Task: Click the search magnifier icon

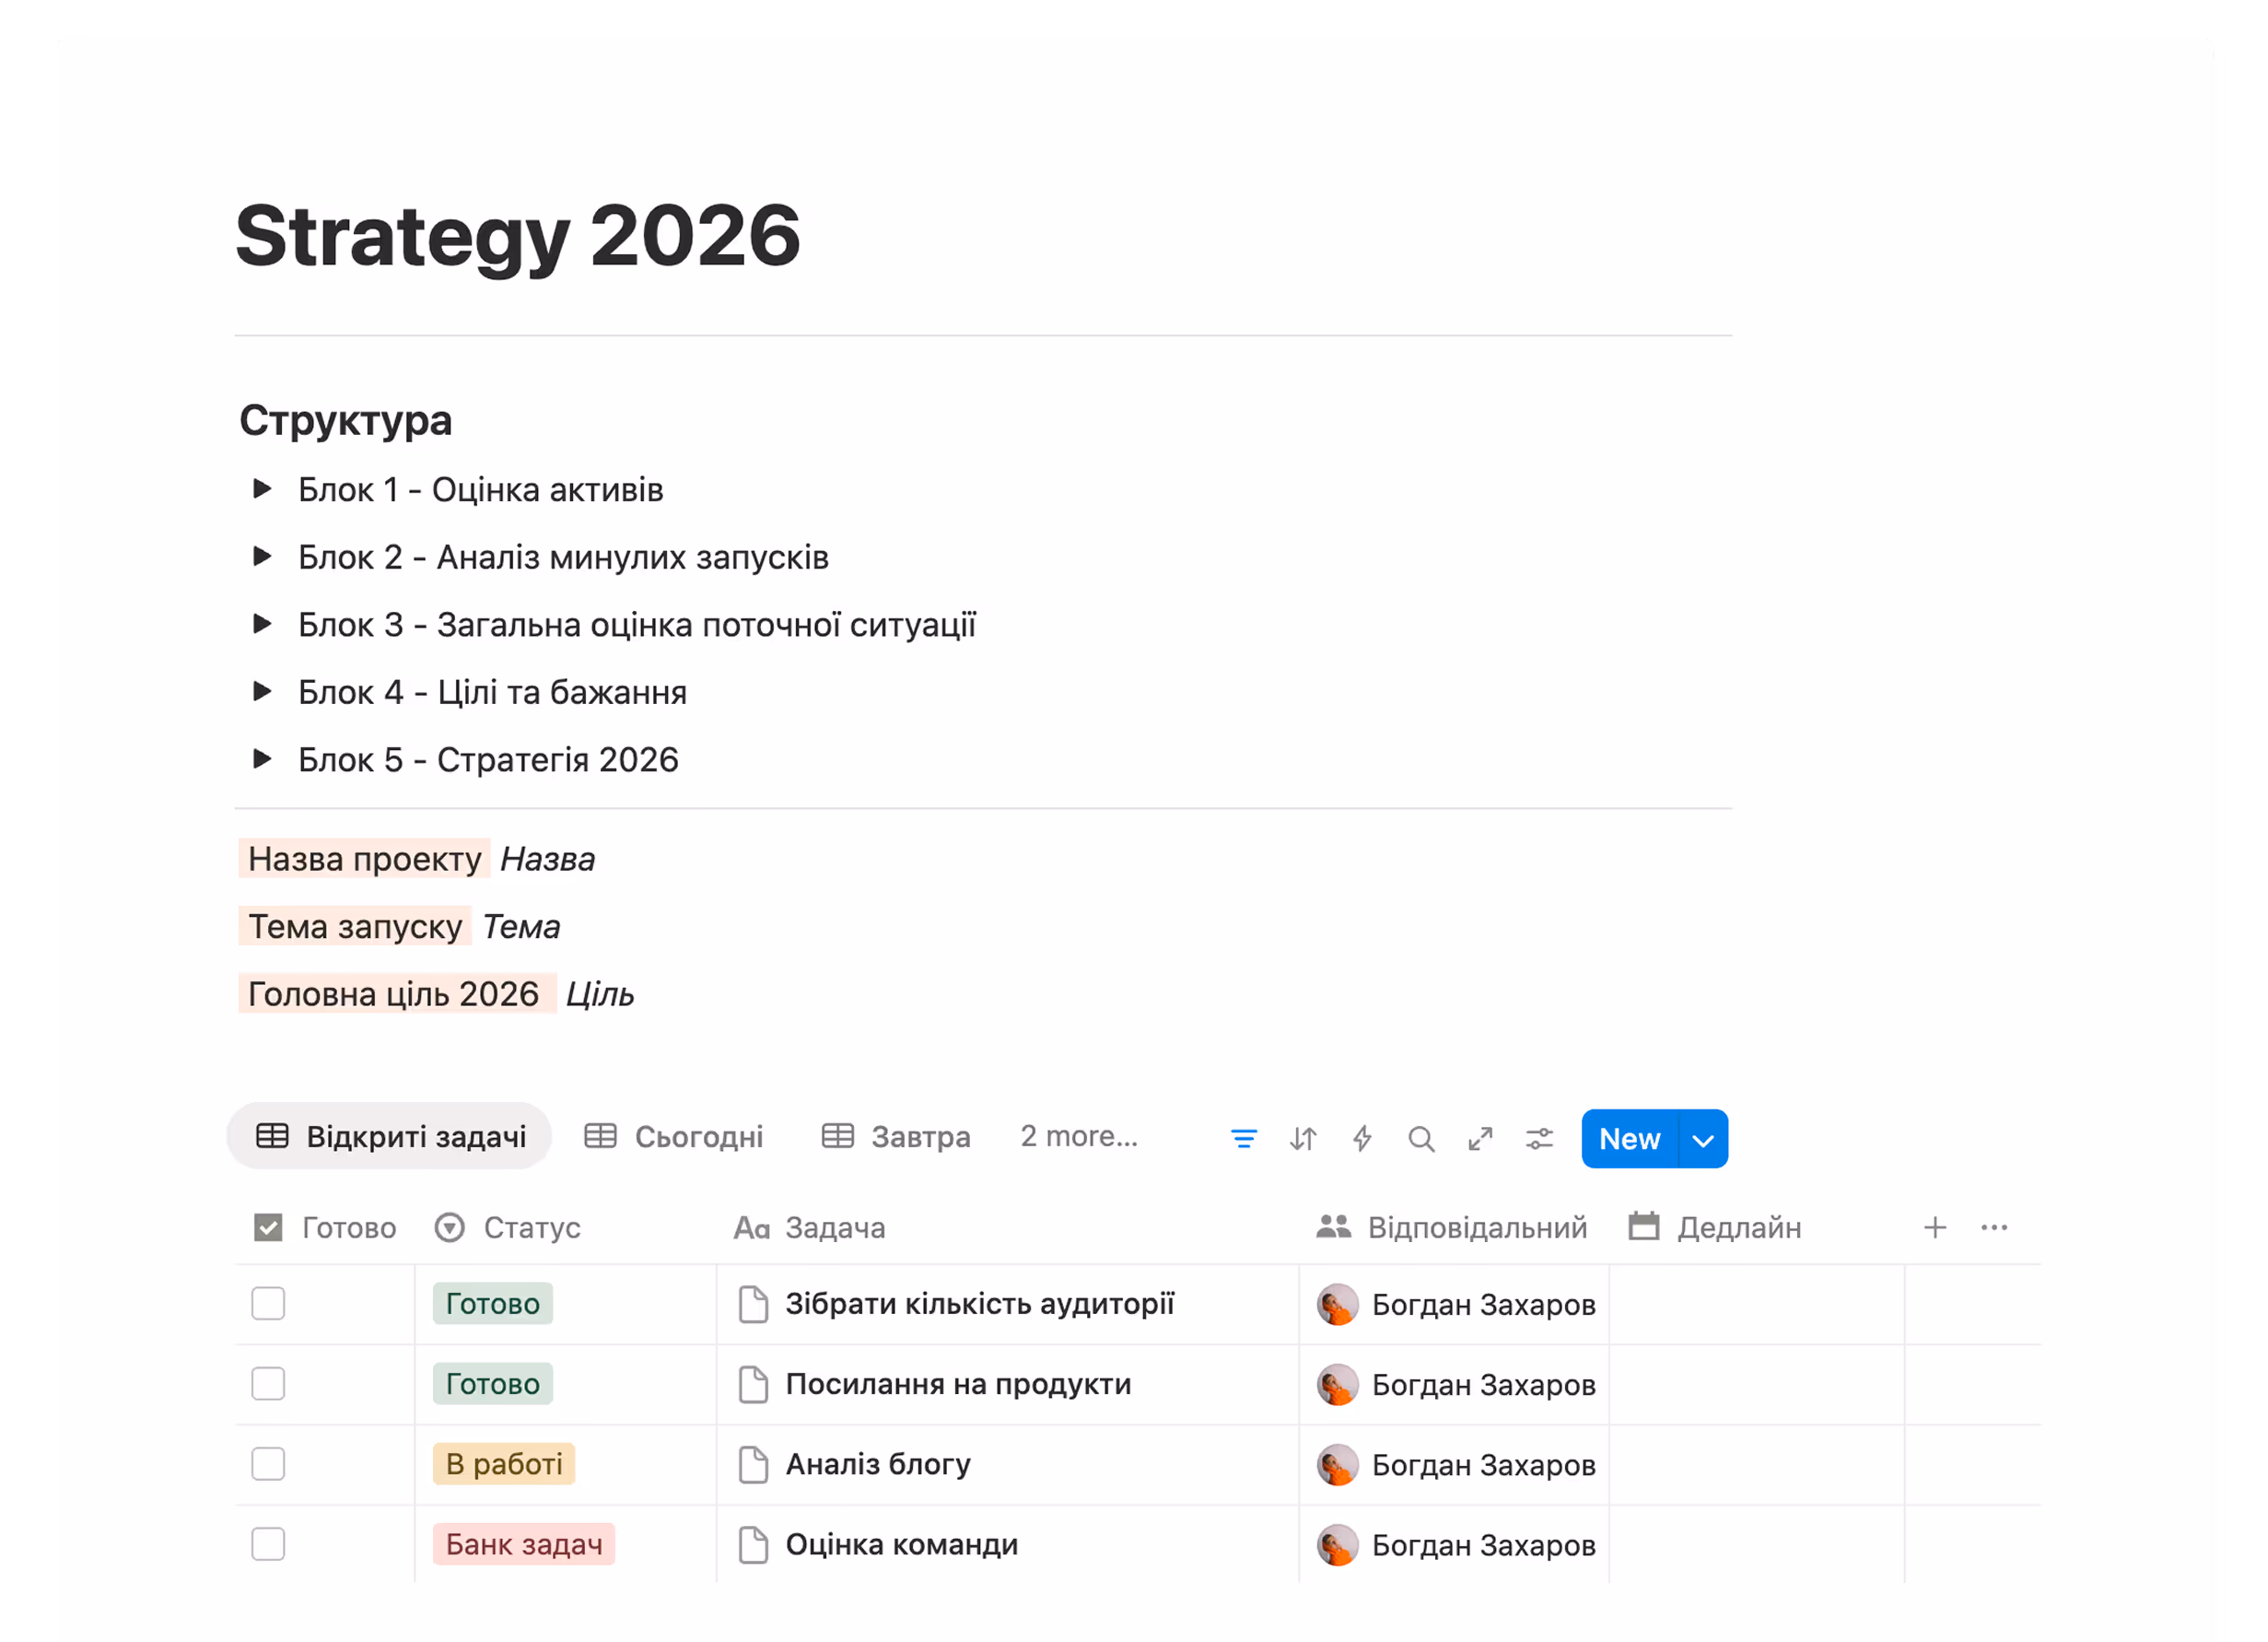Action: (1420, 1138)
